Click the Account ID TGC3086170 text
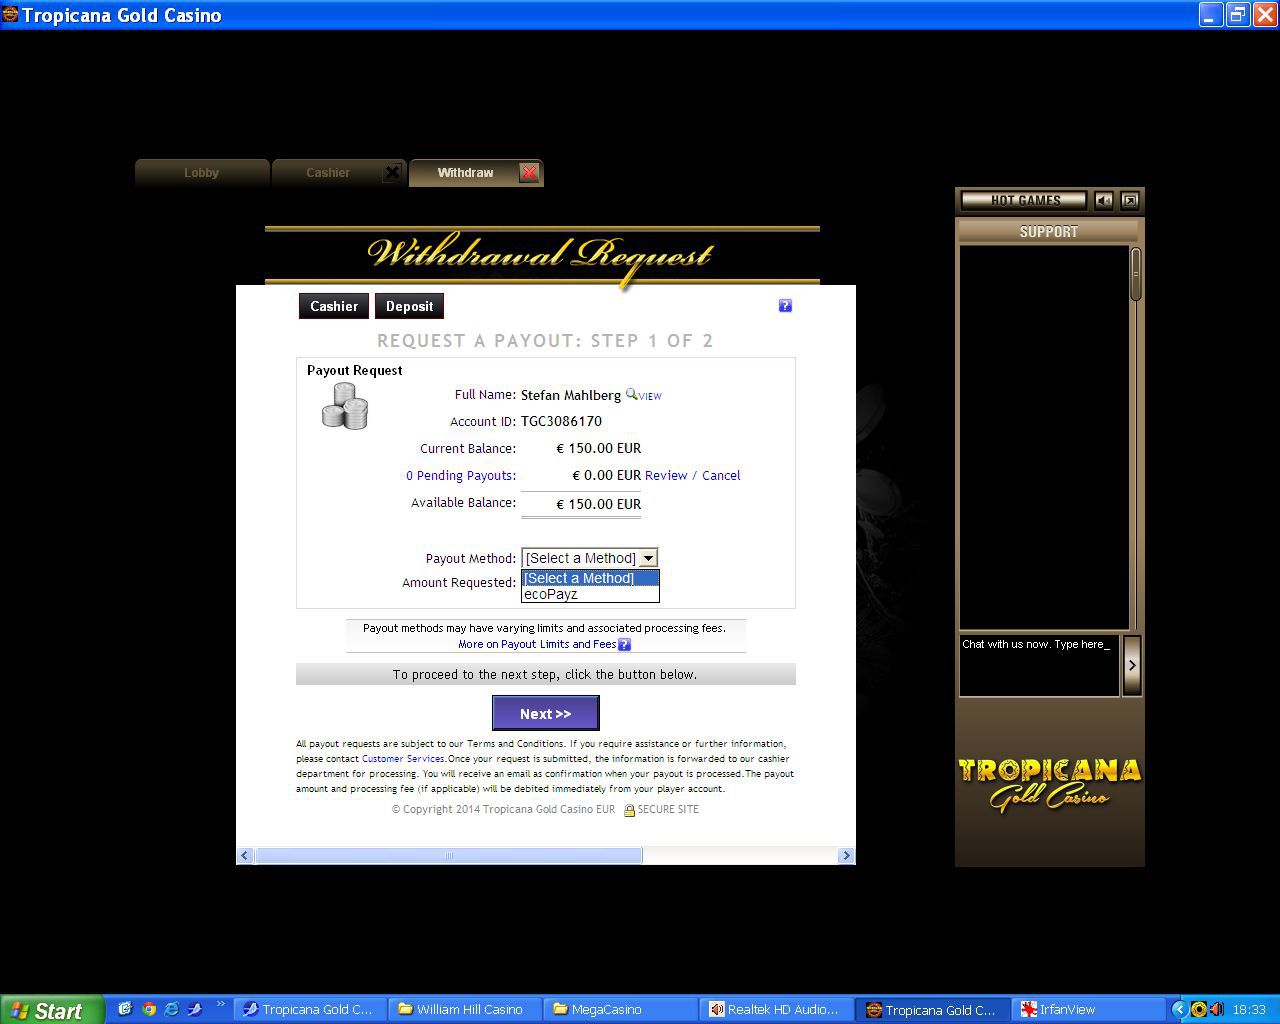The width and height of the screenshot is (1280, 1024). [x=561, y=422]
